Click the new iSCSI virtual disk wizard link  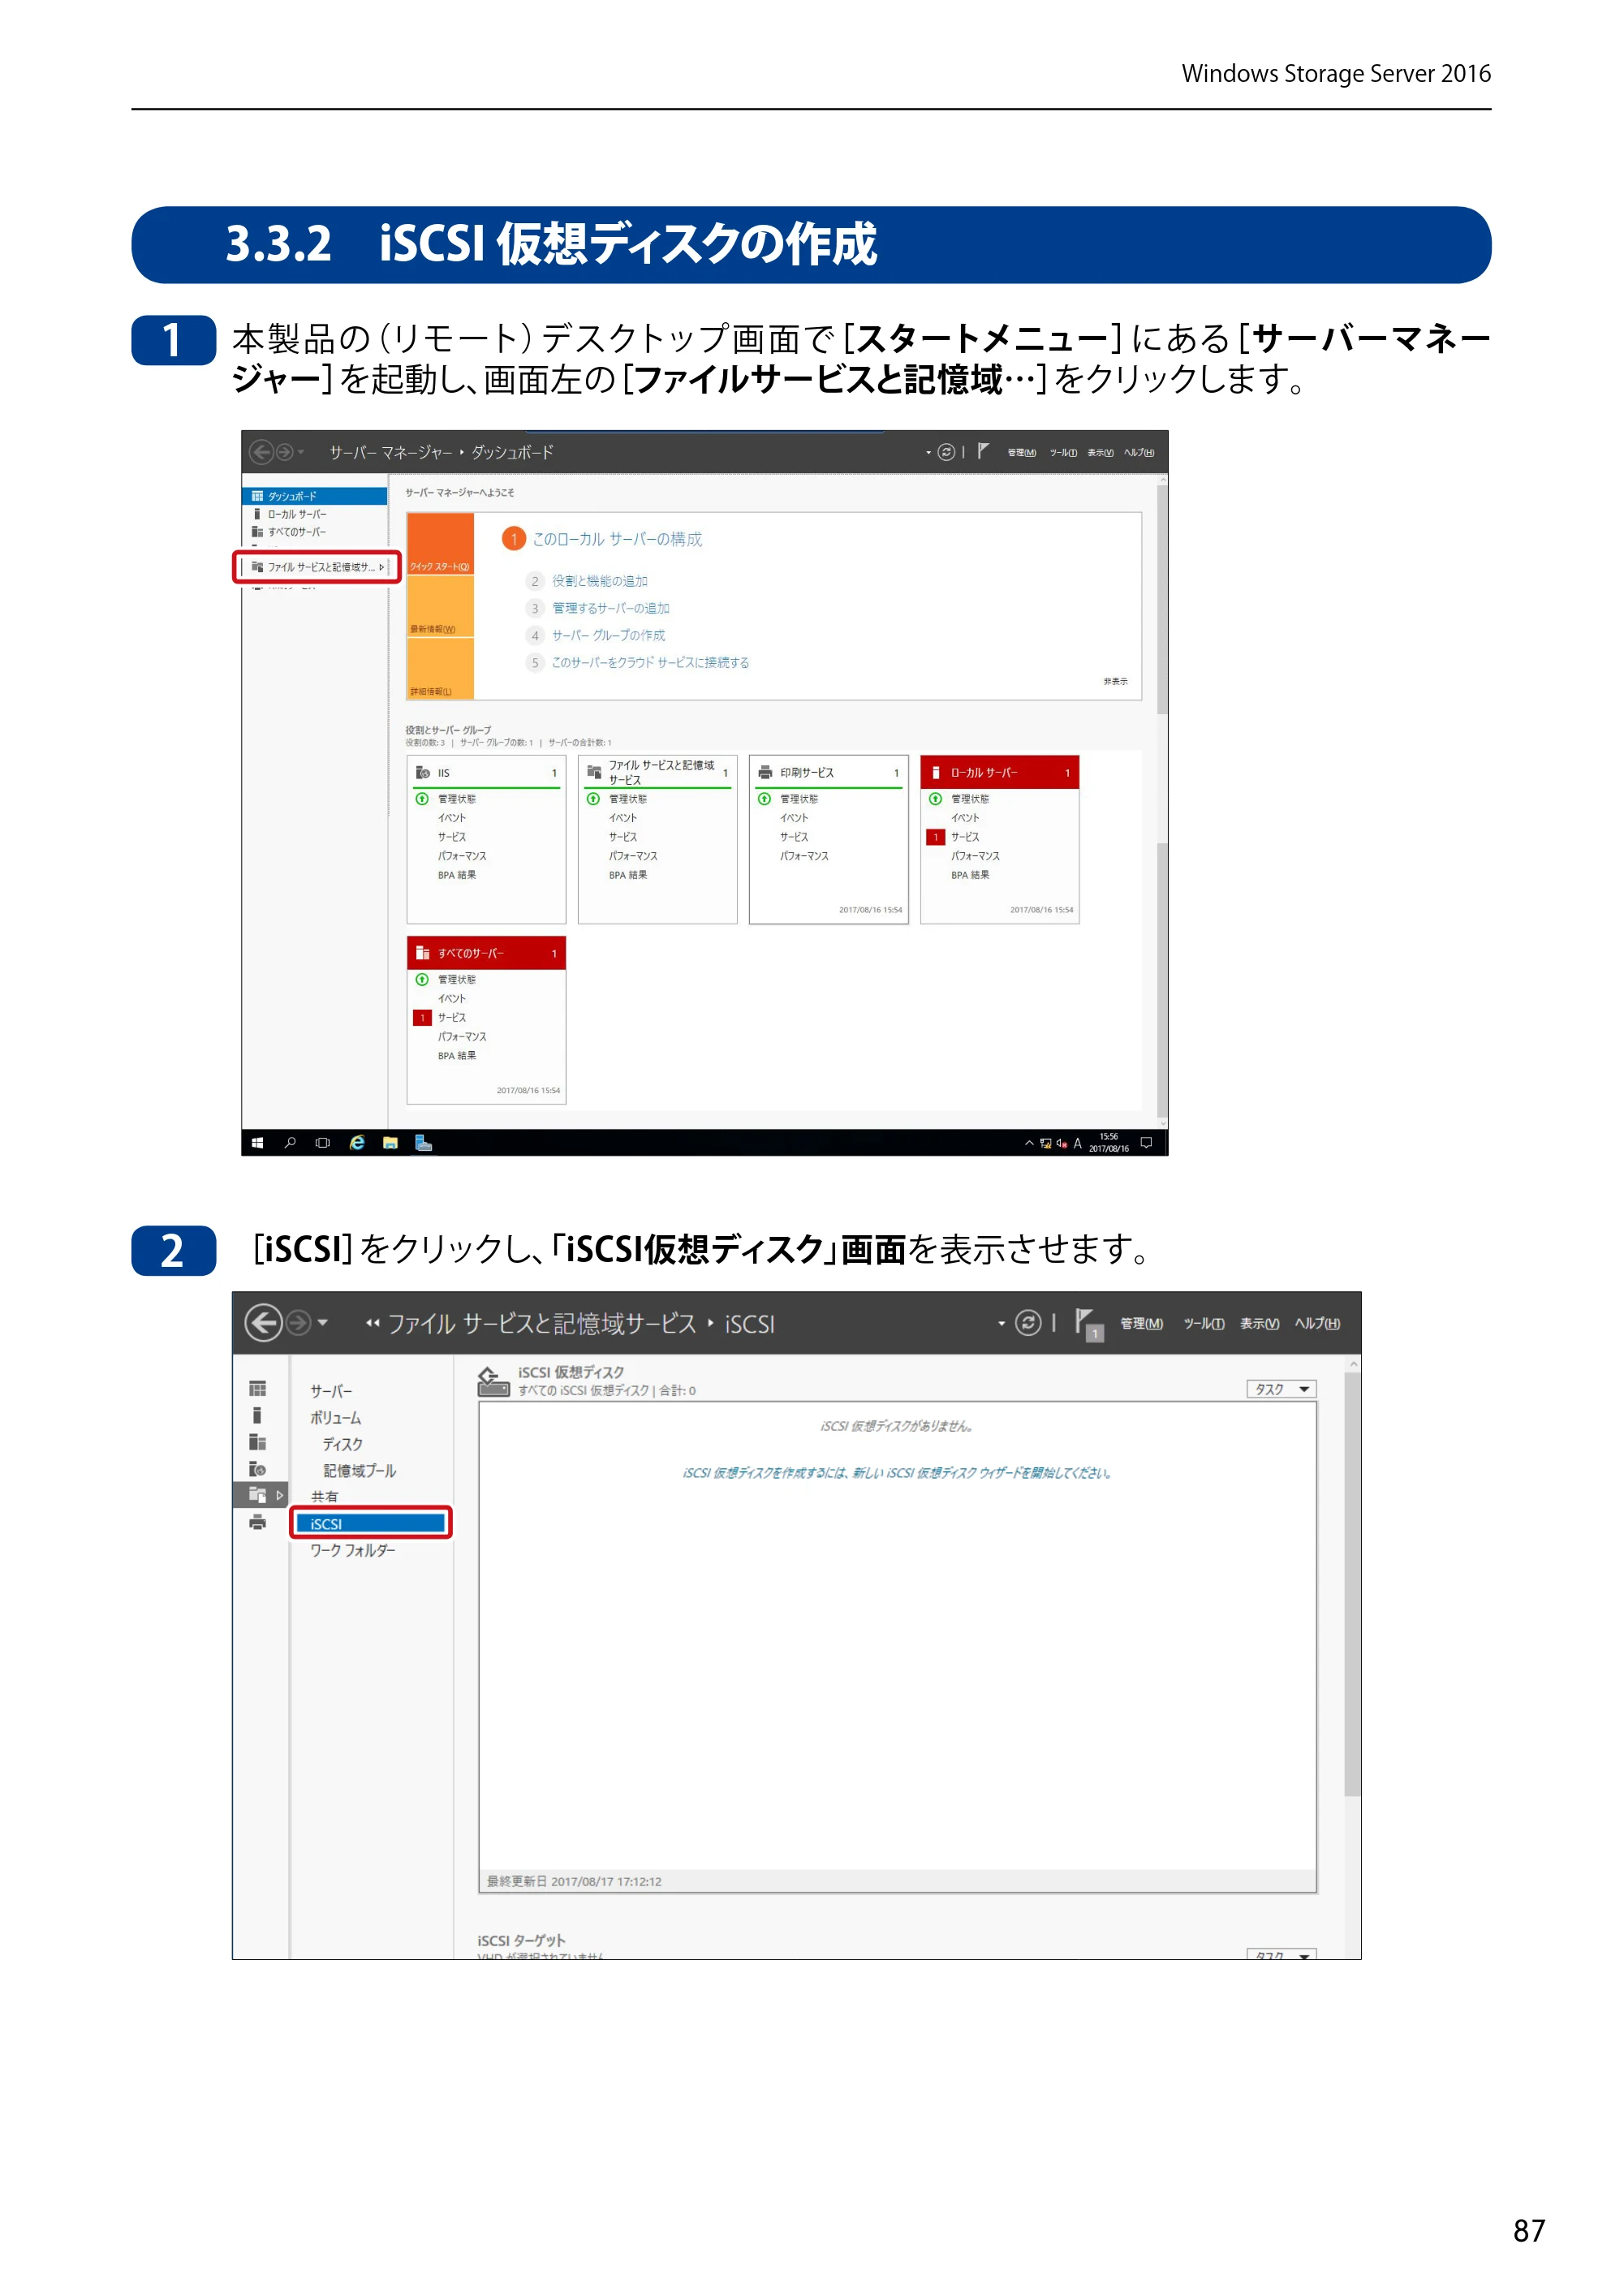(896, 1473)
